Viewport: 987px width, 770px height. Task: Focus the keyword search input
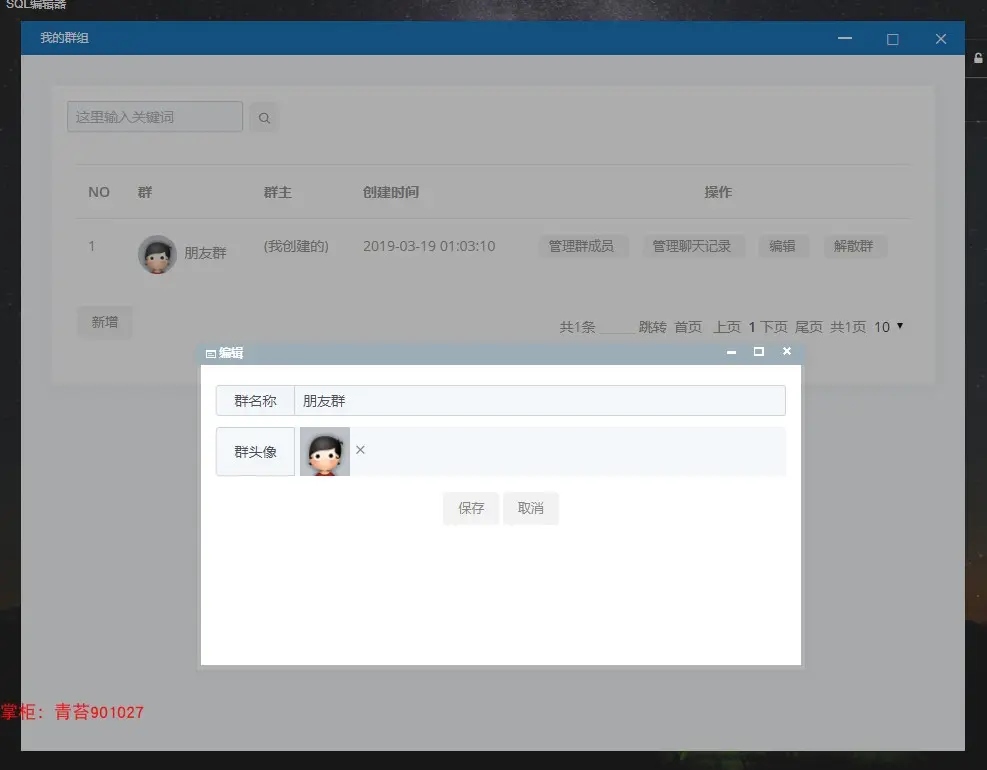click(155, 117)
